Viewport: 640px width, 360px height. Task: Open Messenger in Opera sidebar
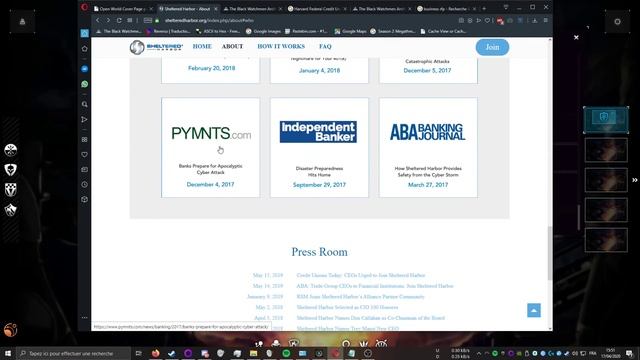[84, 69]
